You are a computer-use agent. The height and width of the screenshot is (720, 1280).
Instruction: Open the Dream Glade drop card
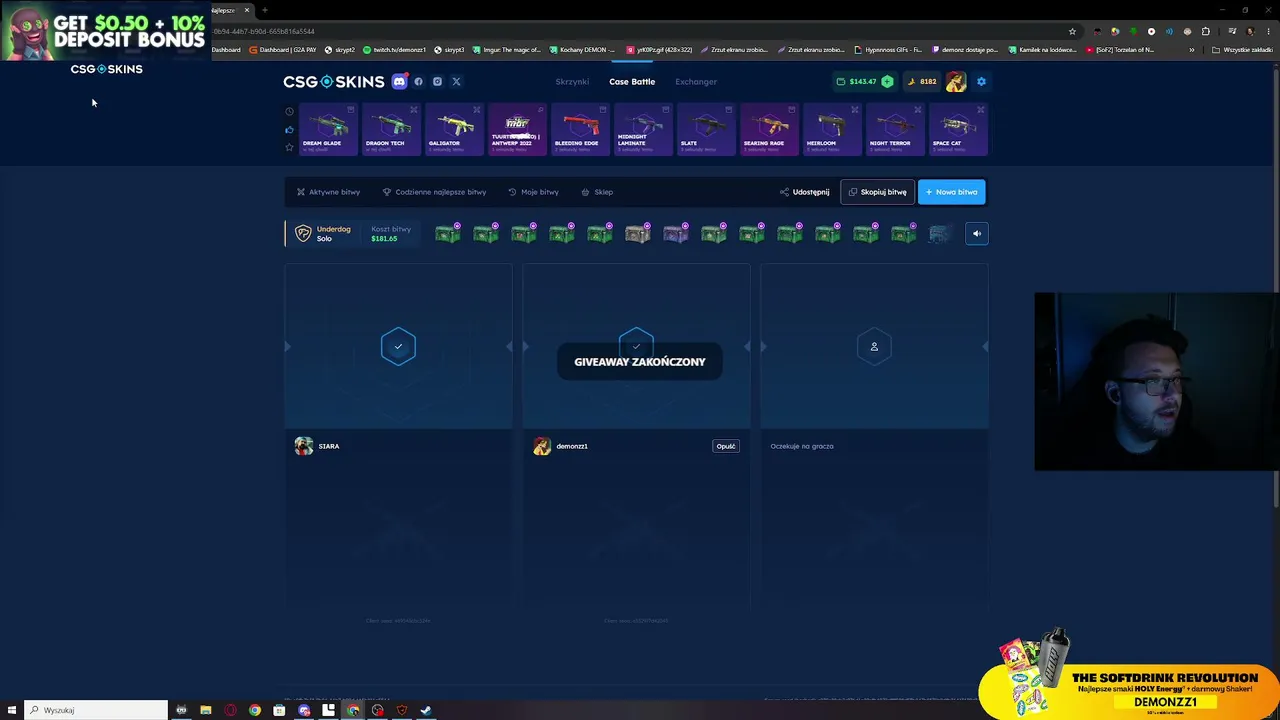click(x=328, y=129)
